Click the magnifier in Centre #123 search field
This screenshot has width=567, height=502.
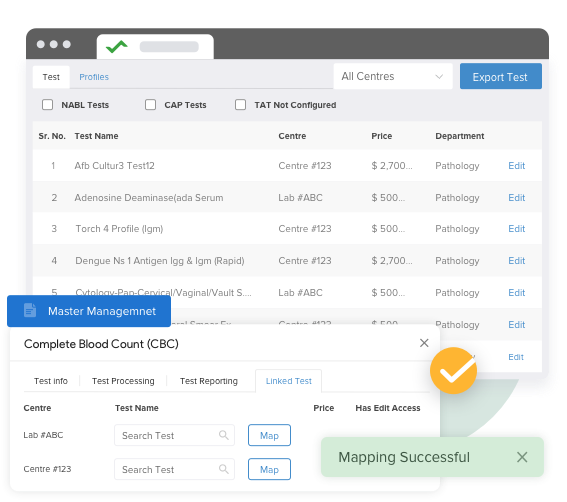(x=224, y=469)
